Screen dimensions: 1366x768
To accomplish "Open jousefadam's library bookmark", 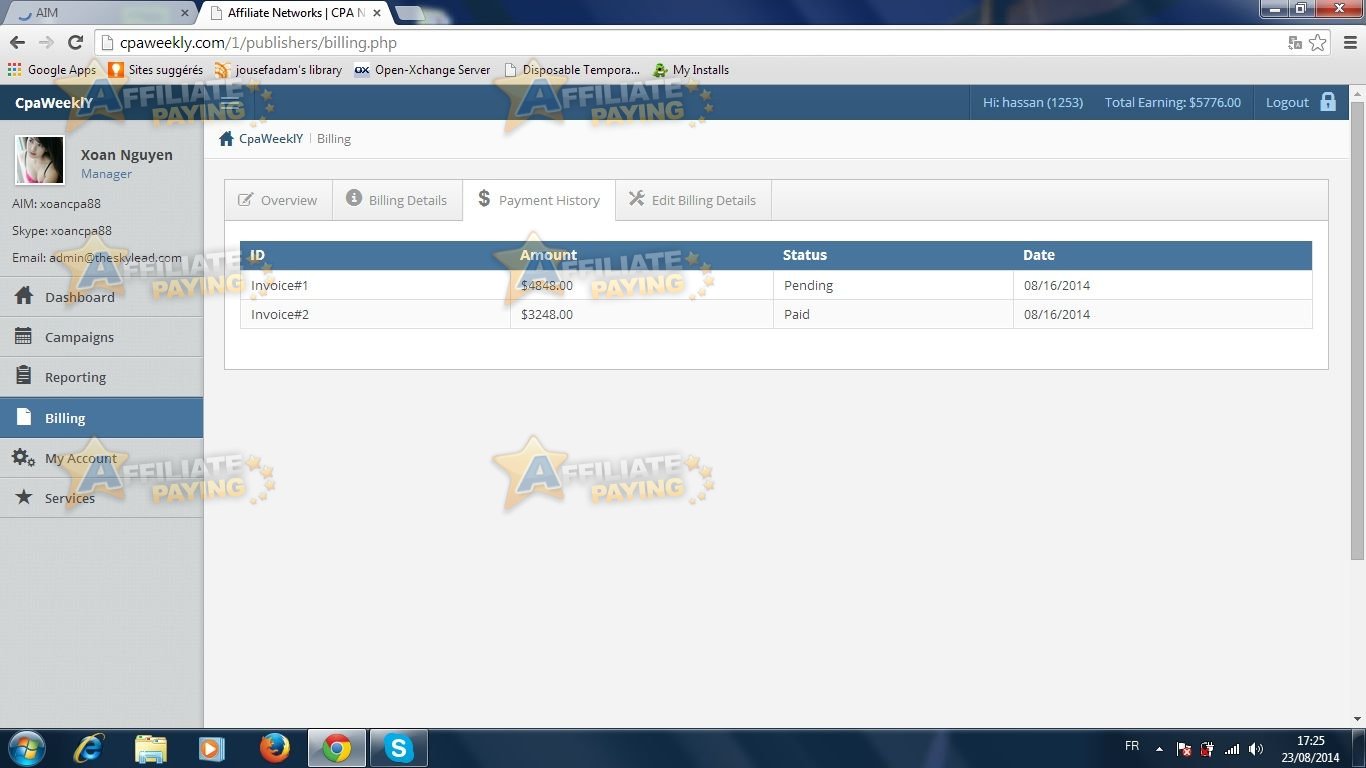I will pos(279,70).
